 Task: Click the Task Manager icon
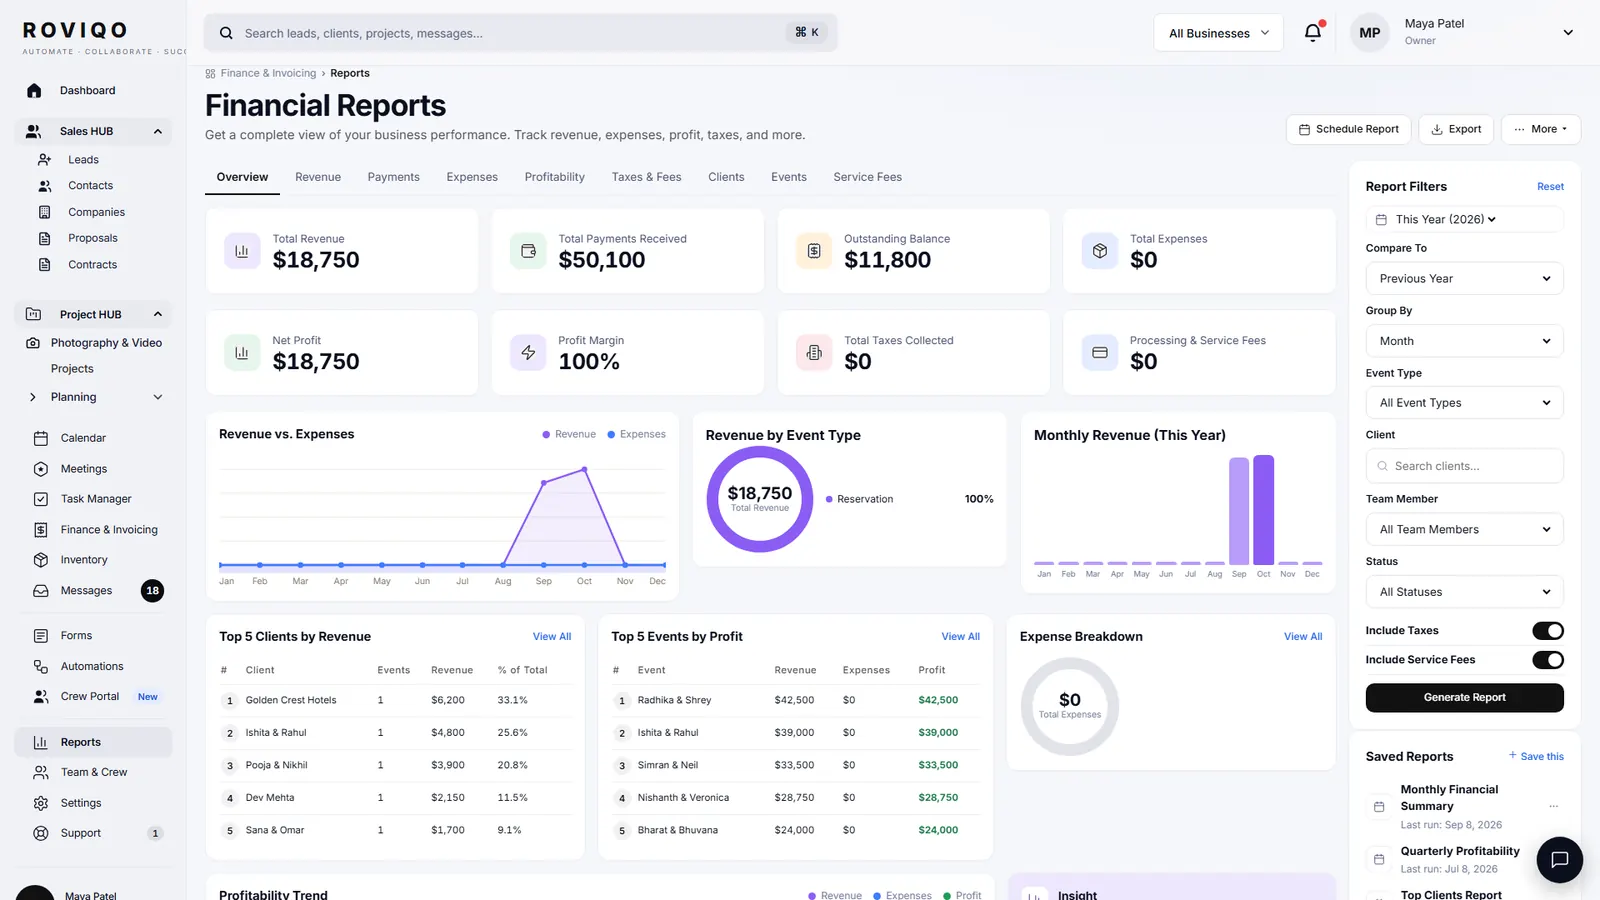(41, 499)
